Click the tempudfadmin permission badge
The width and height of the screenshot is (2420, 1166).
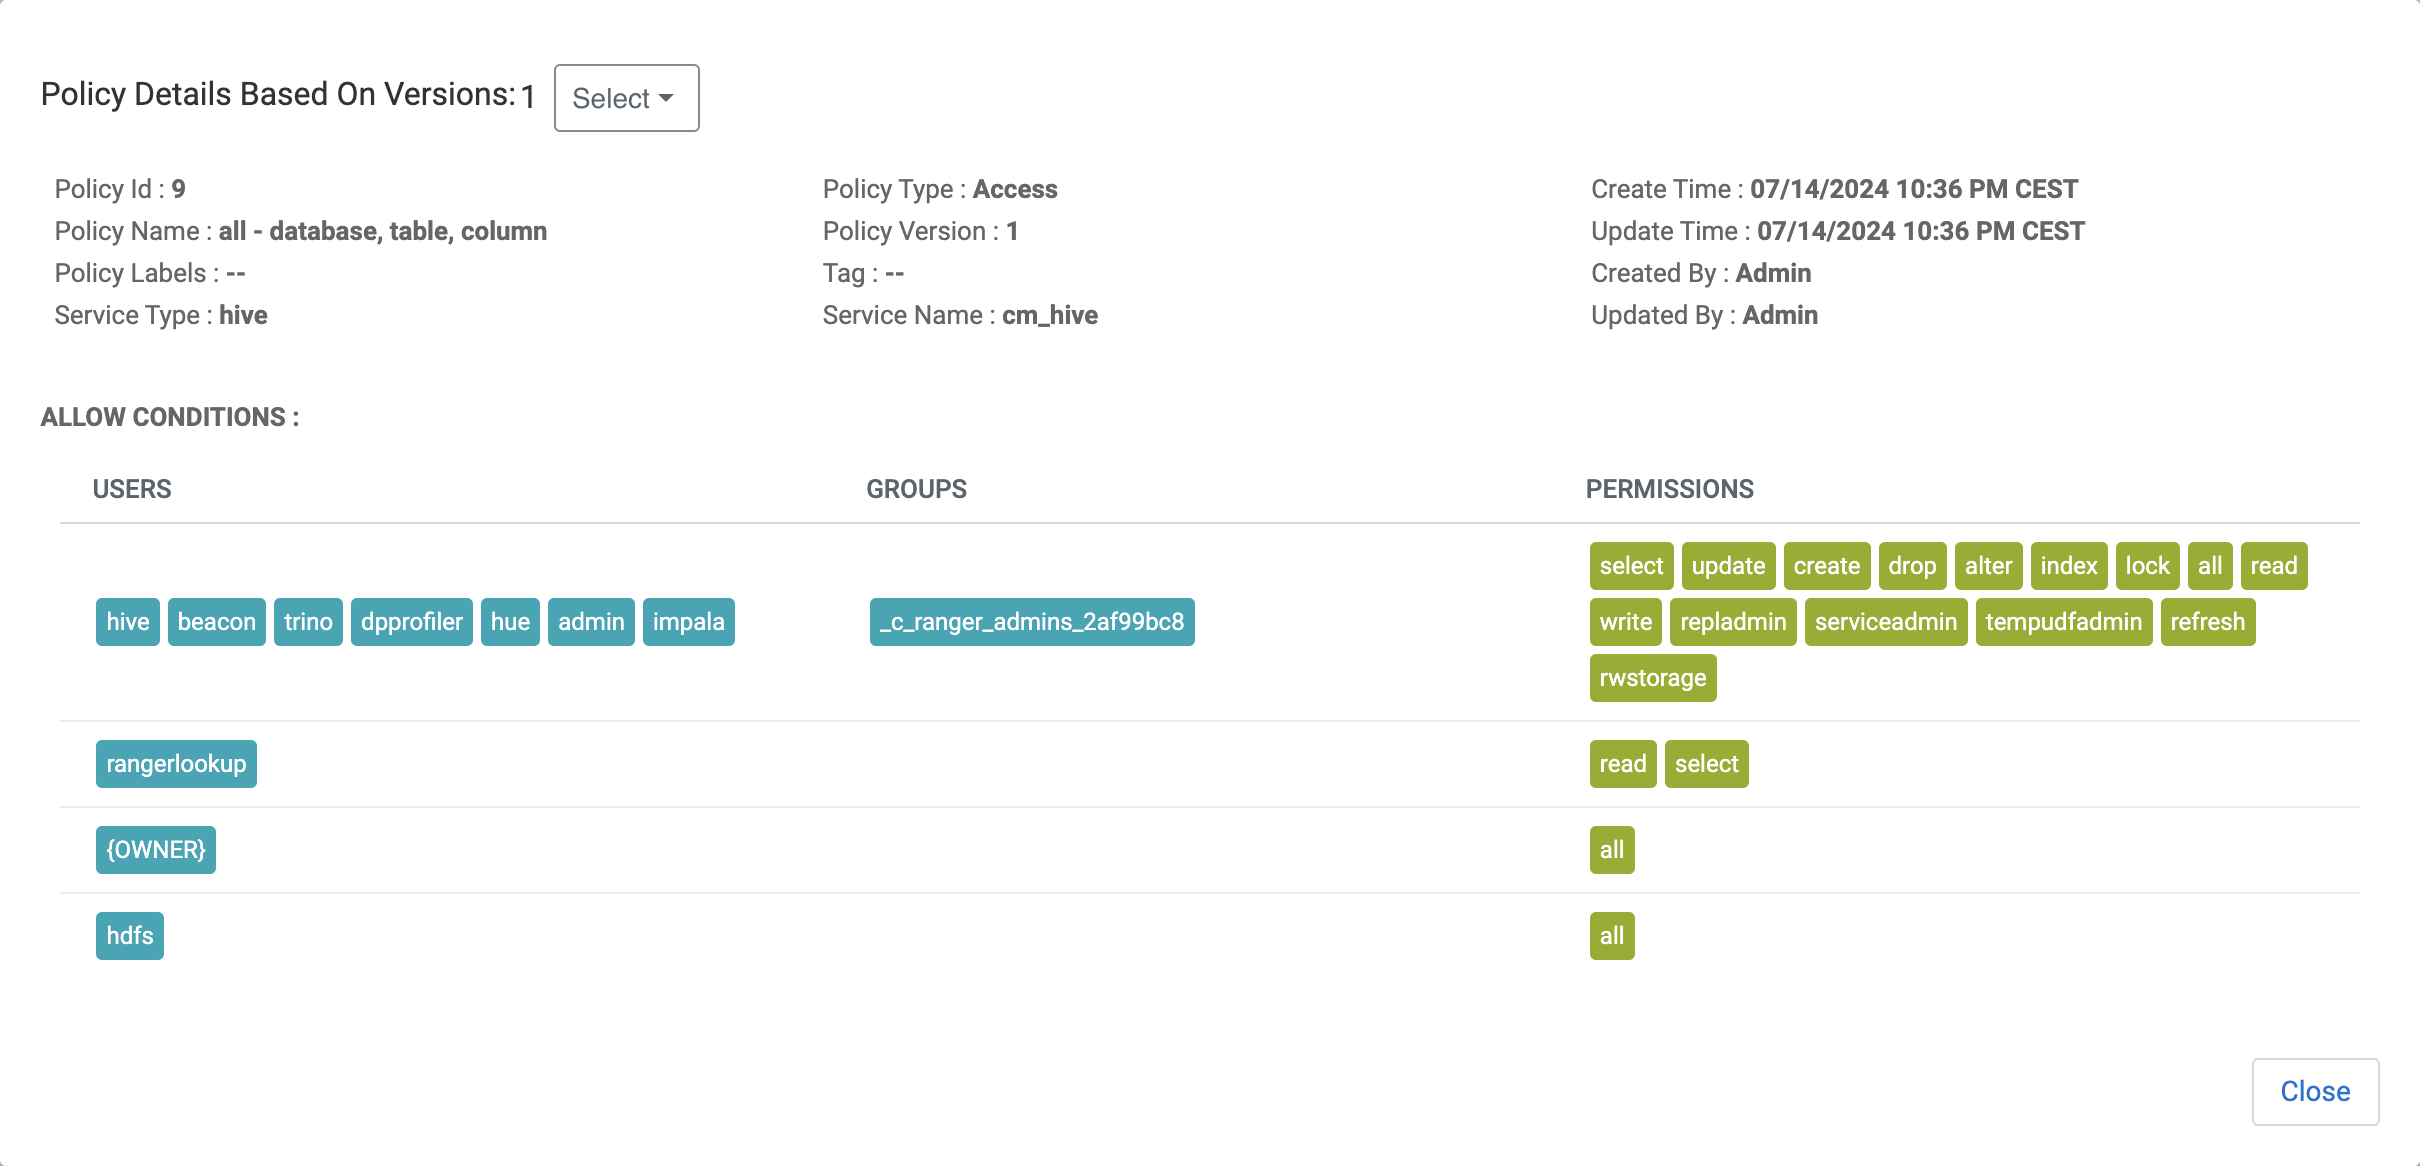(x=2064, y=622)
